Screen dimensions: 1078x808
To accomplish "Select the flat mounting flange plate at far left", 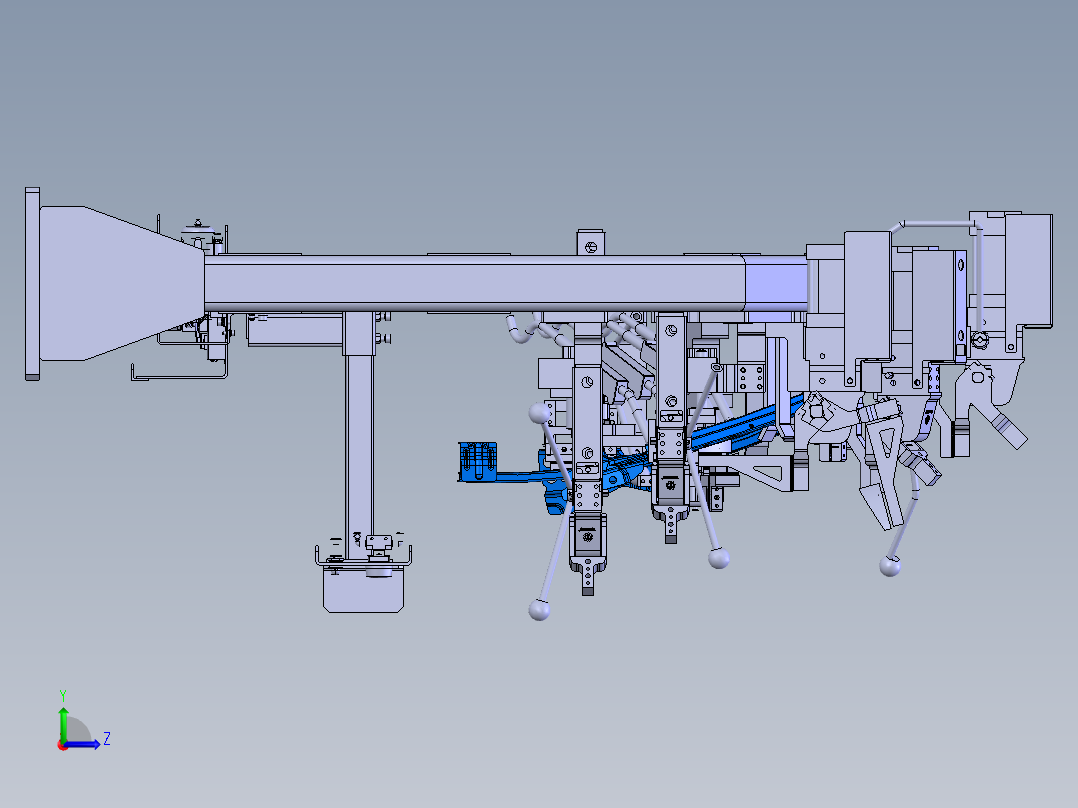I will 32,283.
